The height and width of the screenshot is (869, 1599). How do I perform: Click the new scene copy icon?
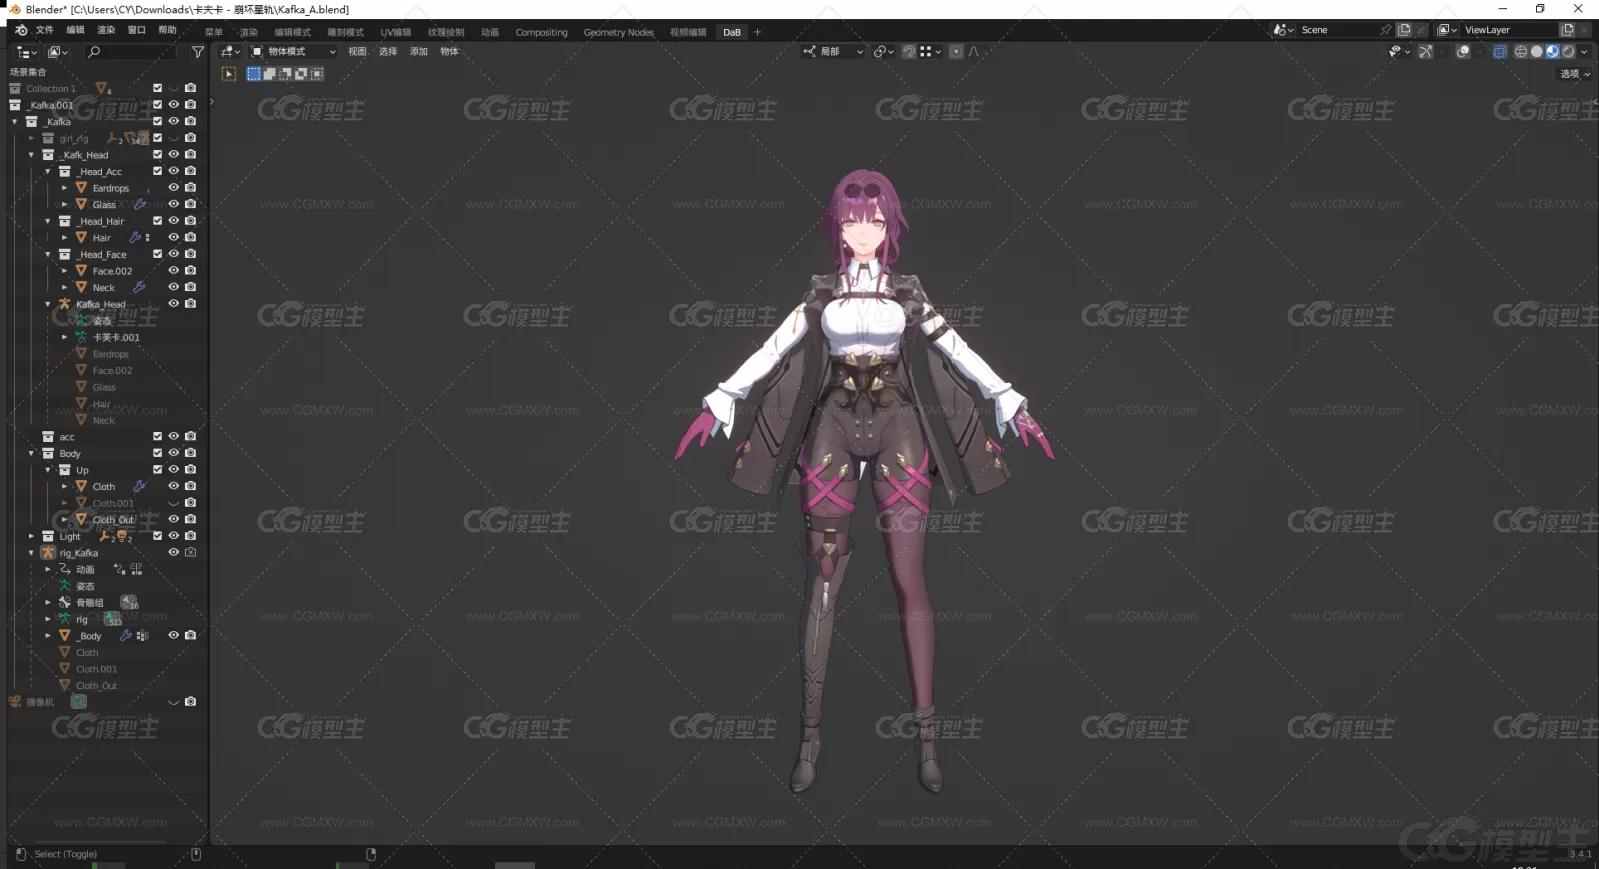pos(1404,30)
